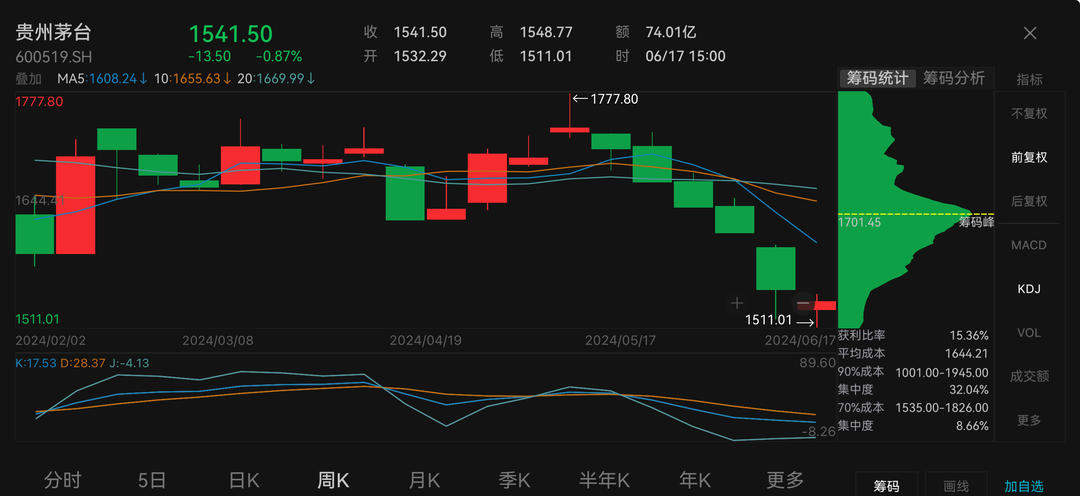The height and width of the screenshot is (496, 1080).
Task: Select the 不复权 adjustment option
Action: (1029, 114)
